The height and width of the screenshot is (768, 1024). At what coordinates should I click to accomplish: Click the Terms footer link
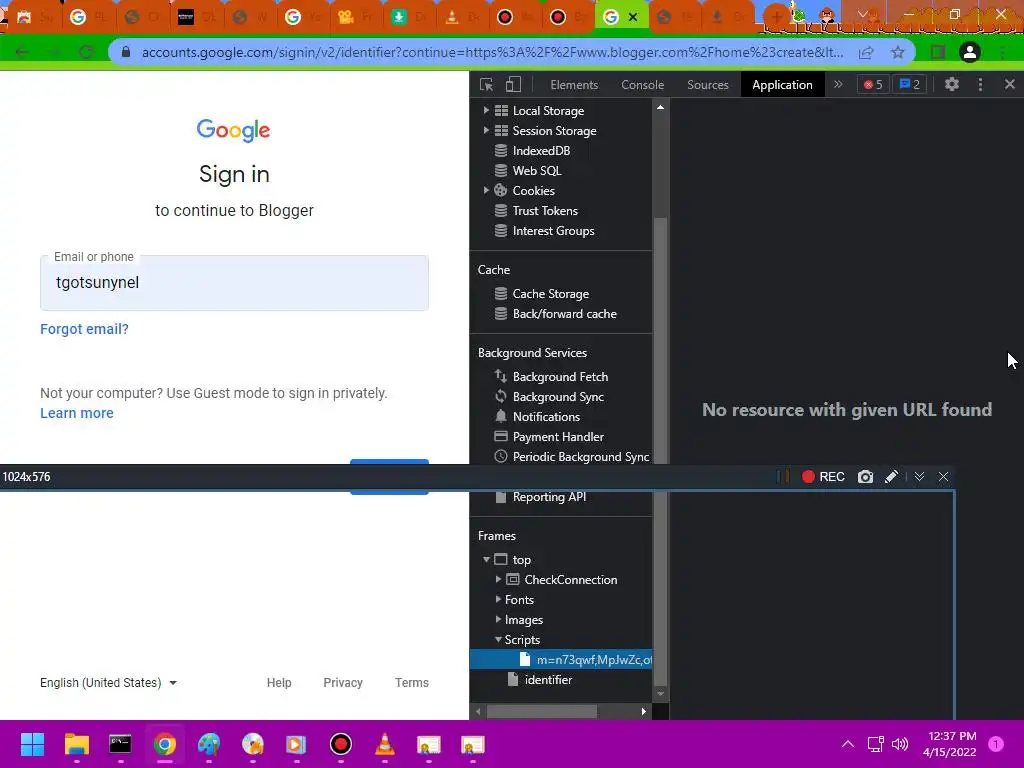[411, 682]
